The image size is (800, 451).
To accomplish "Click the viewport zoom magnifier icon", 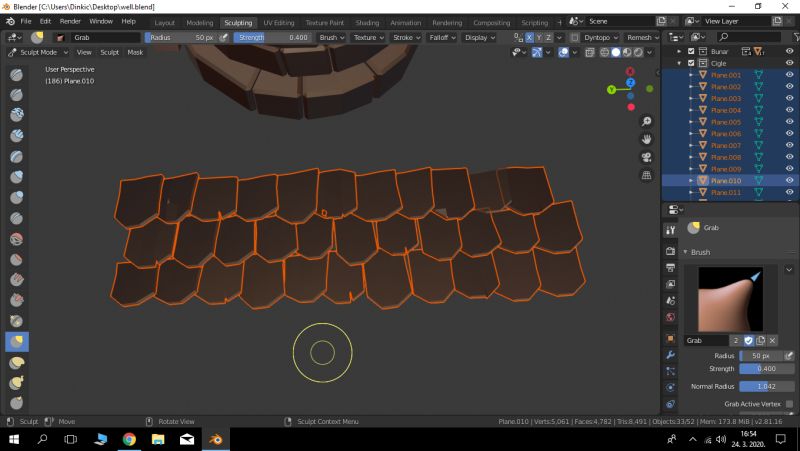I will pos(646,121).
